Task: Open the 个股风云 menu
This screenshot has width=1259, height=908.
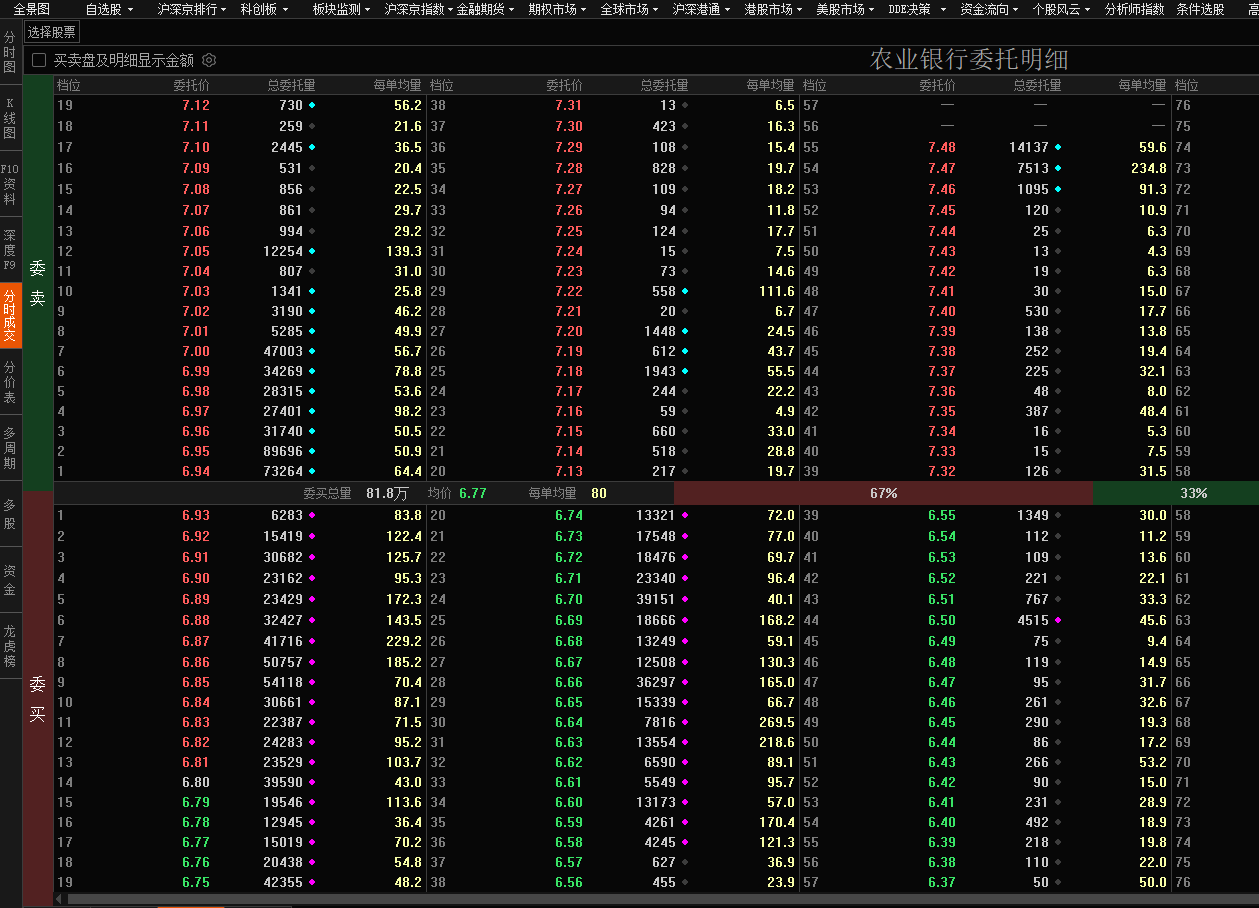Action: [1062, 9]
